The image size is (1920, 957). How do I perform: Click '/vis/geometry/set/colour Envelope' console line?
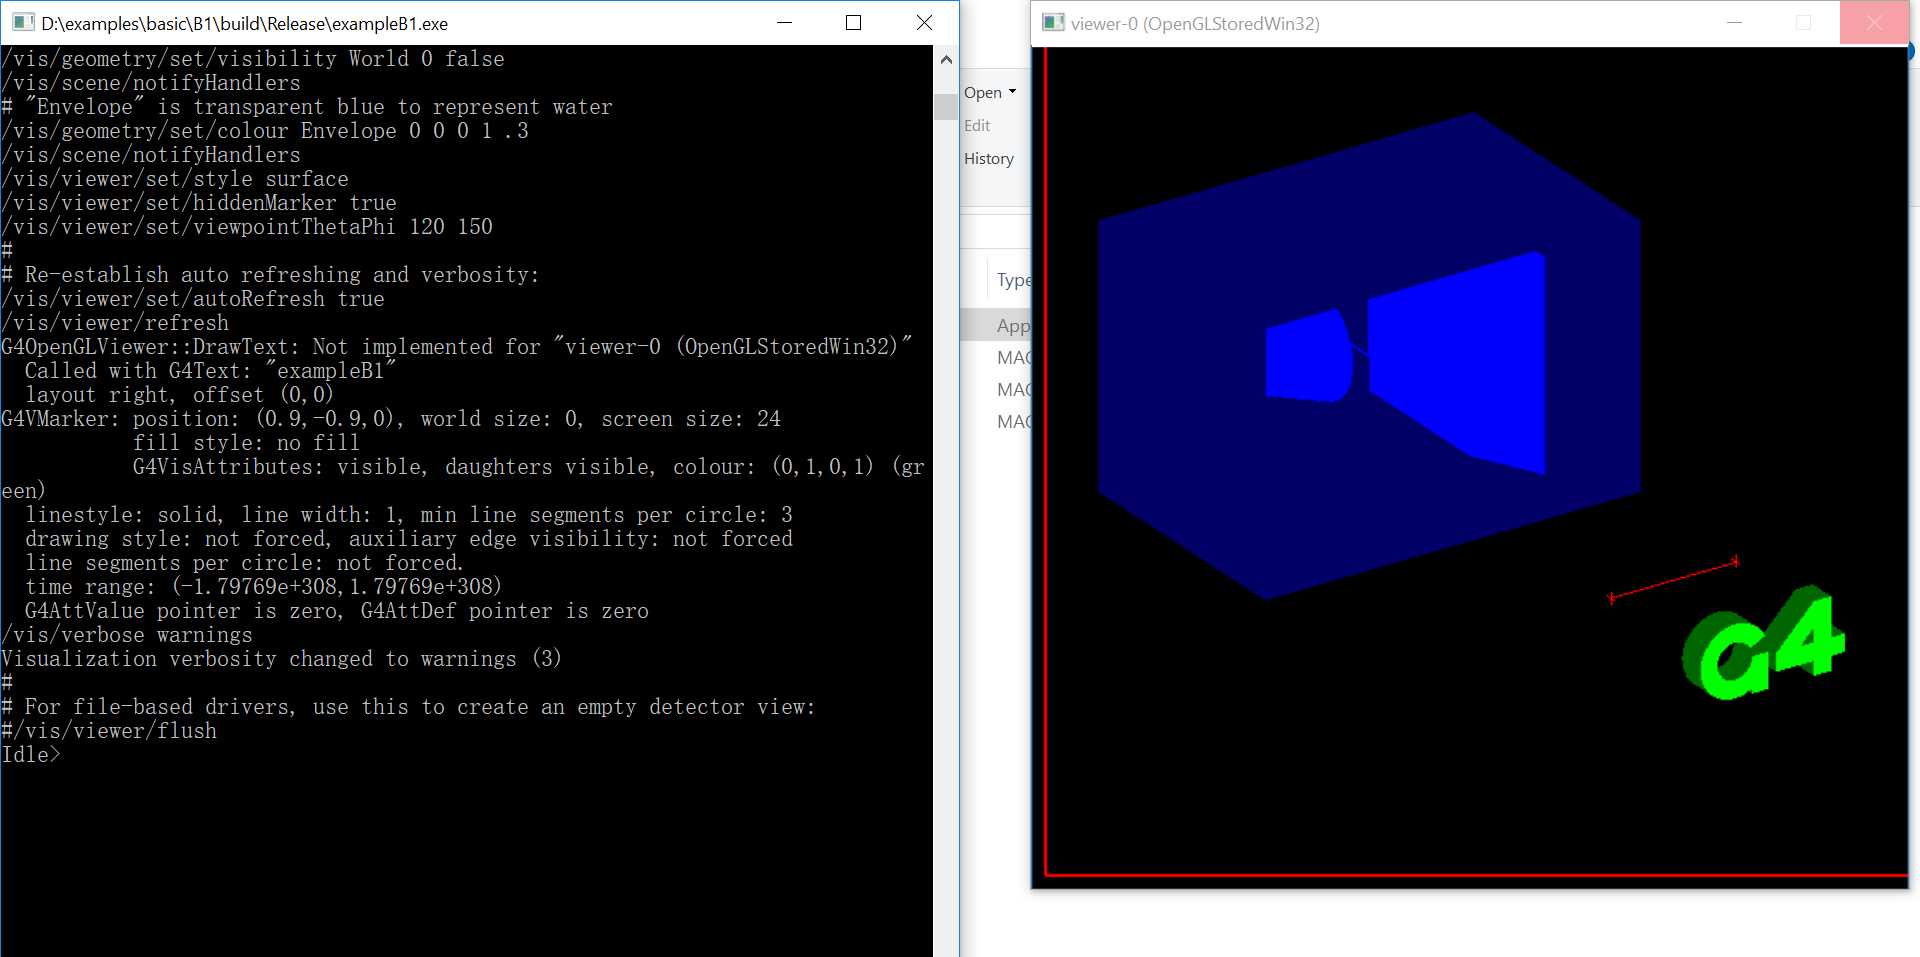(265, 131)
